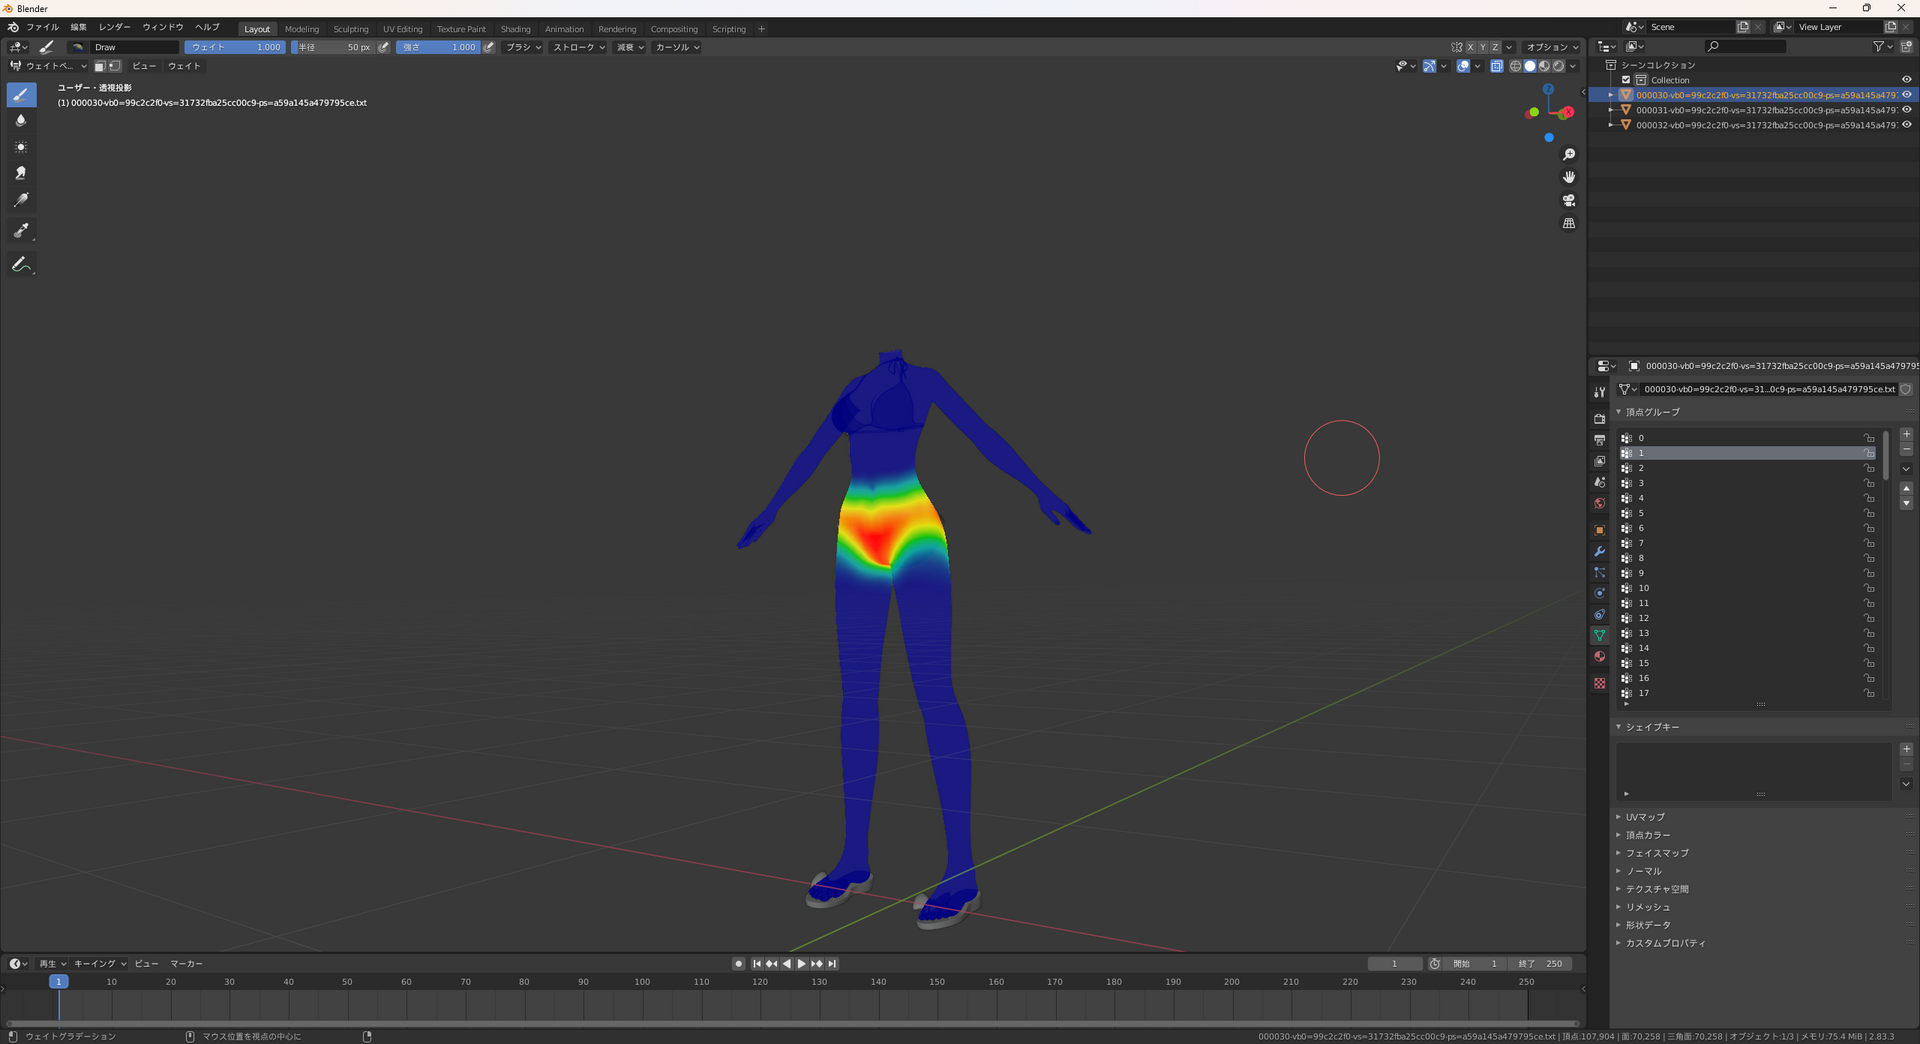Open the オプション options dropdown

tap(1552, 47)
